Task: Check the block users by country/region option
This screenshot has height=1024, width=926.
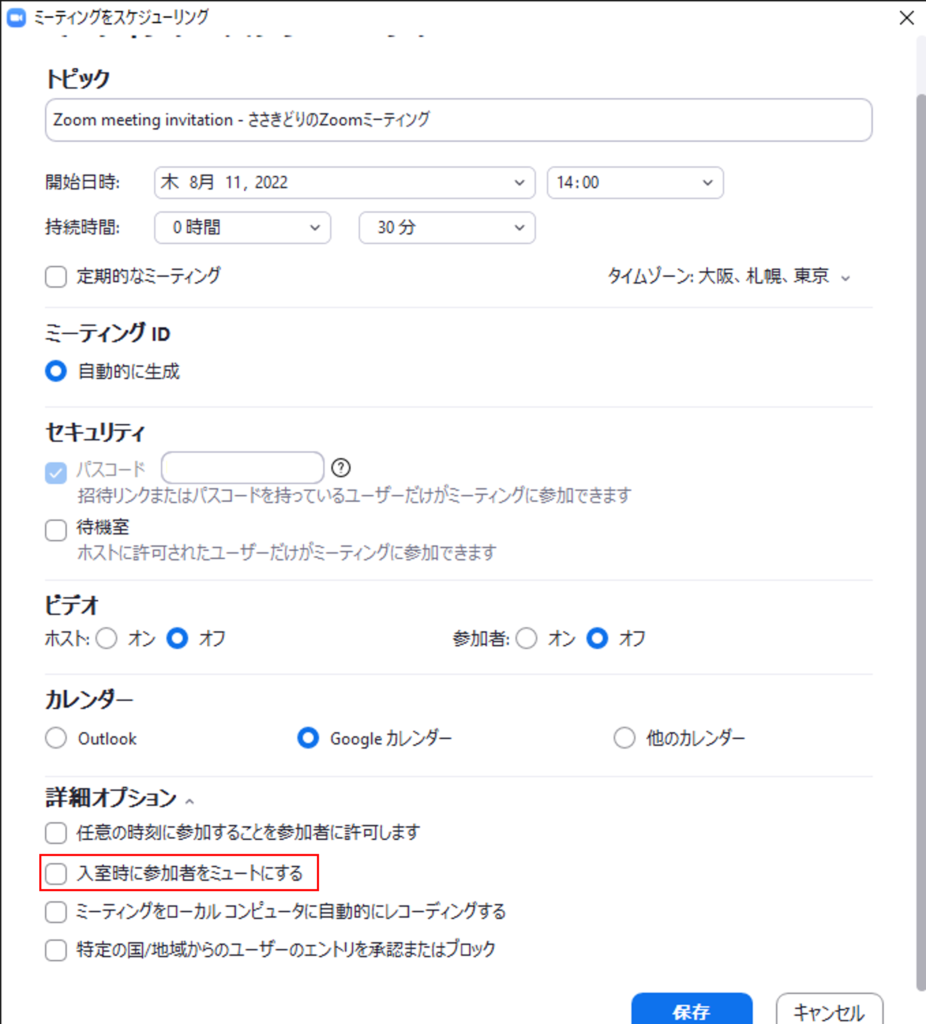Action: click(56, 950)
